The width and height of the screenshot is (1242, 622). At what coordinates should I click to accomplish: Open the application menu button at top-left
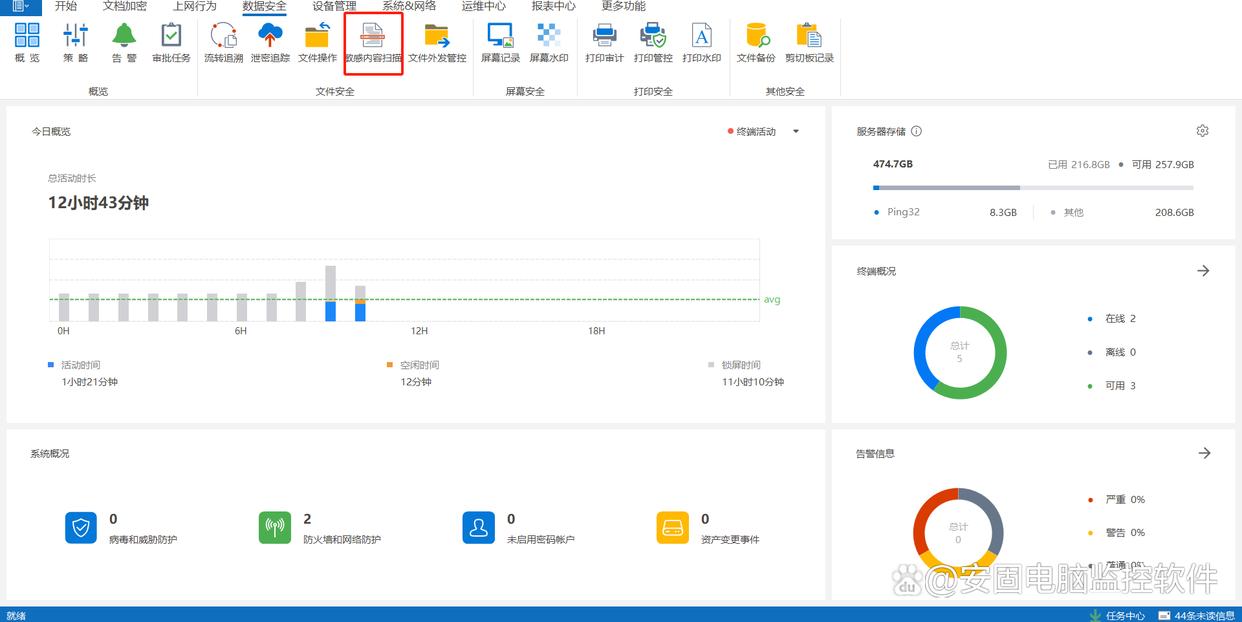click(x=20, y=6)
